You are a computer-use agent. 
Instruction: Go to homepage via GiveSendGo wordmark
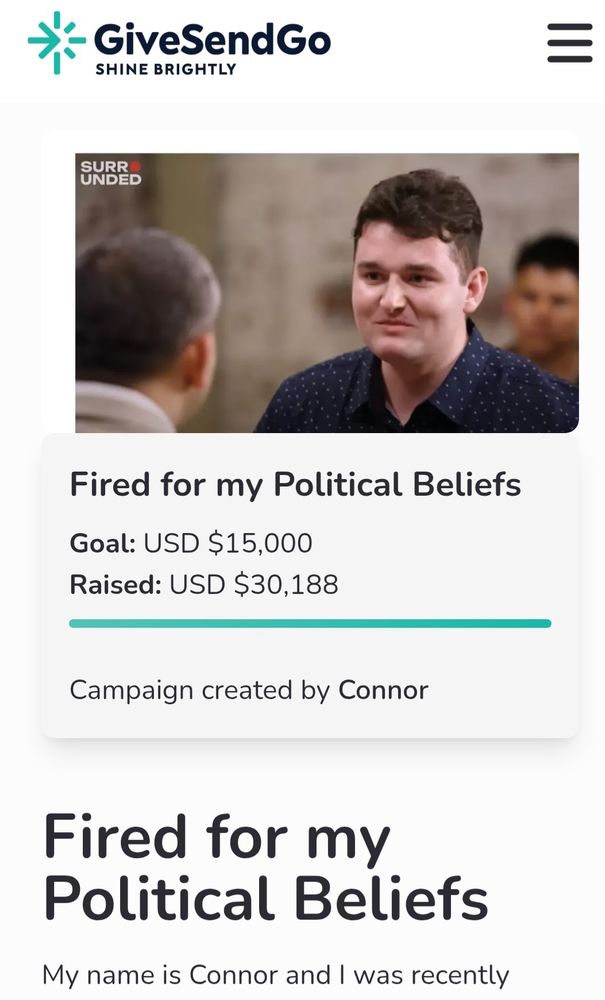[212, 38]
